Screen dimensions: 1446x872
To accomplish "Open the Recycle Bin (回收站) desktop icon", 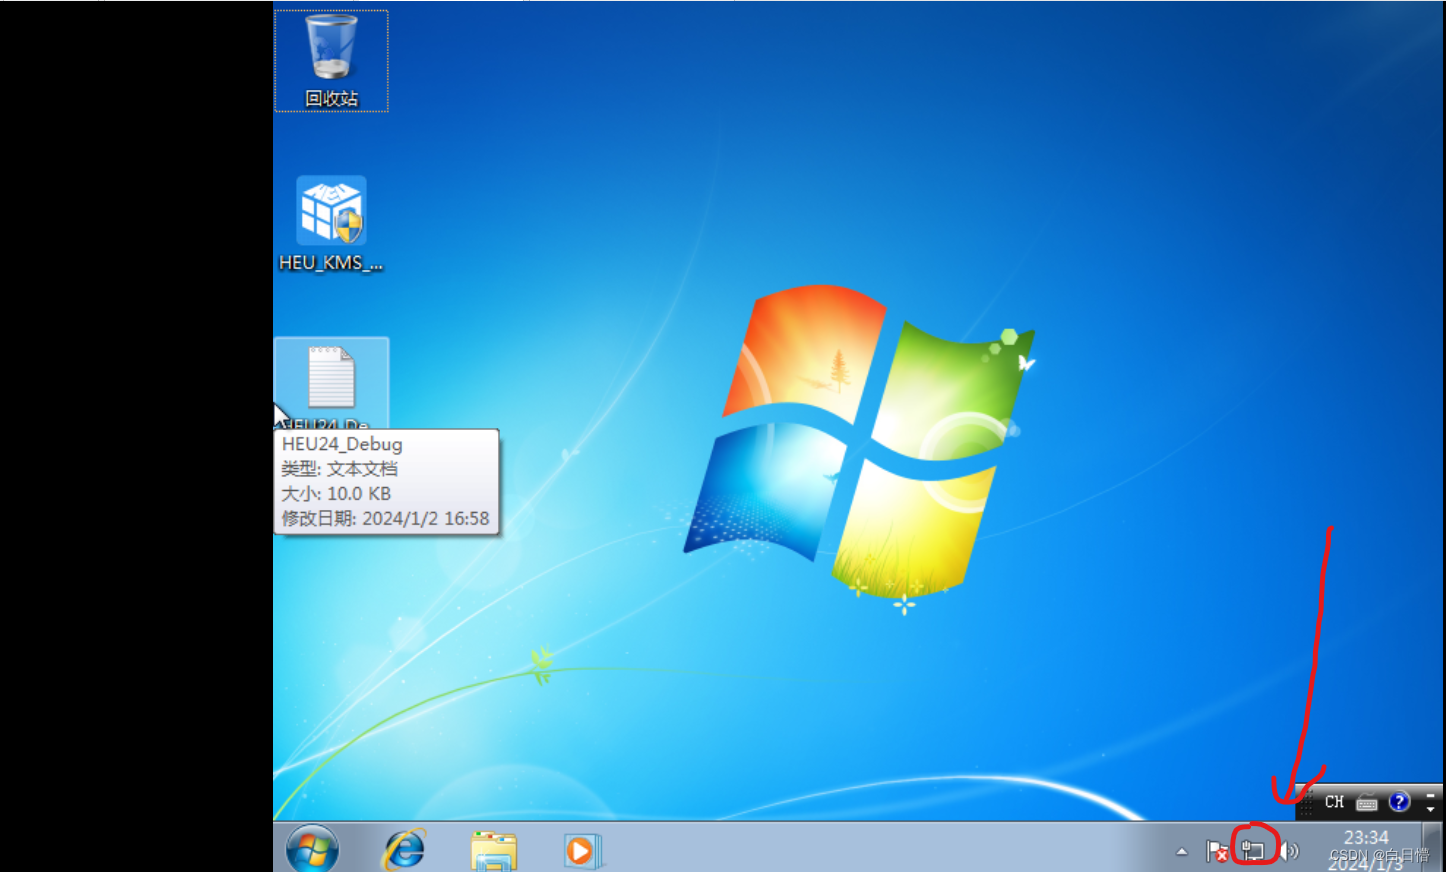I will pyautogui.click(x=331, y=60).
